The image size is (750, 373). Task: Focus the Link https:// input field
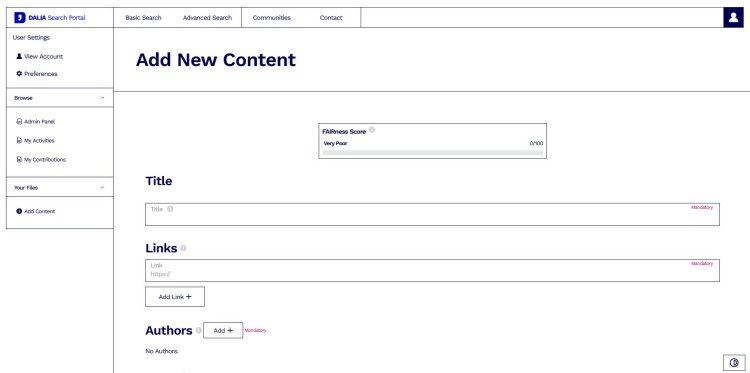(x=432, y=270)
